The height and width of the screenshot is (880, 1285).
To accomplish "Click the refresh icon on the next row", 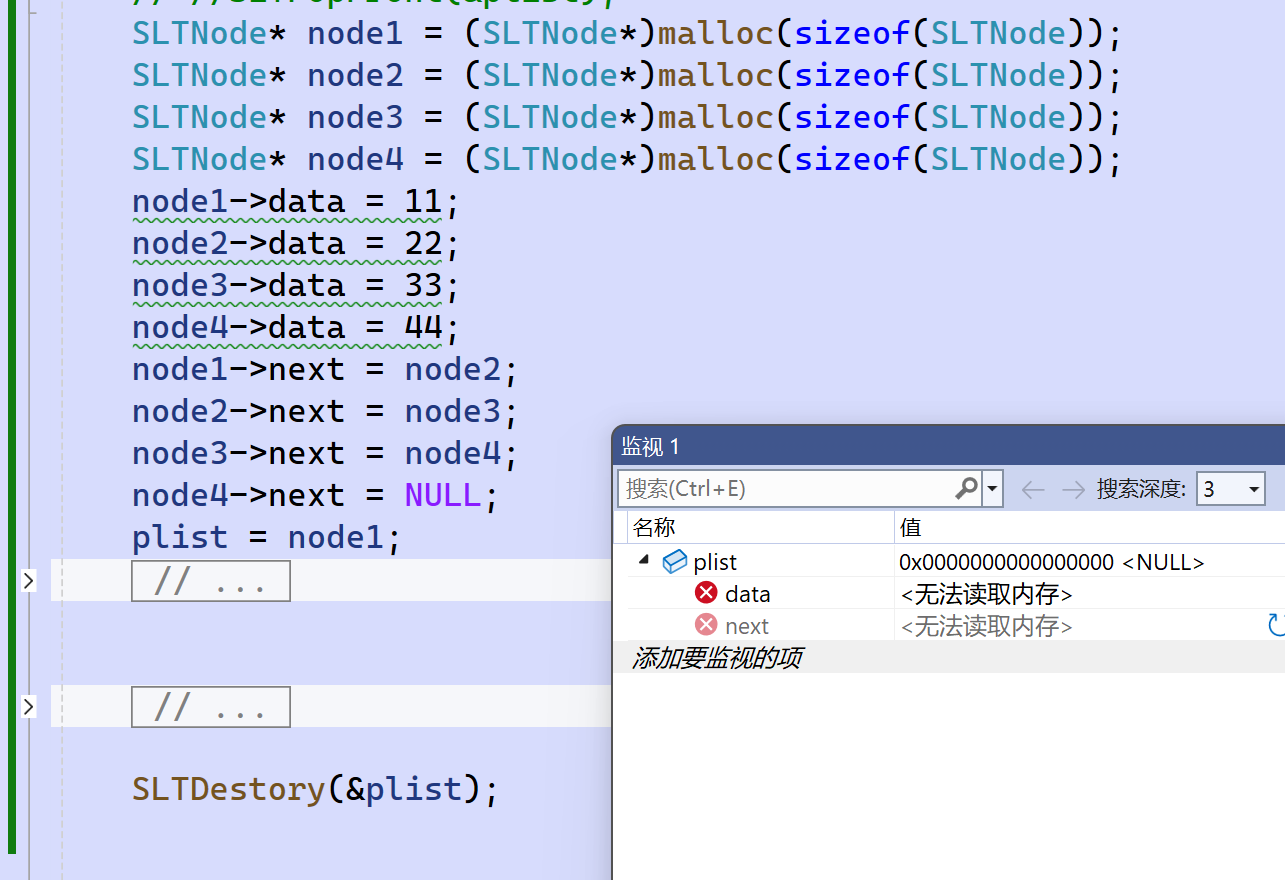I will (1276, 626).
